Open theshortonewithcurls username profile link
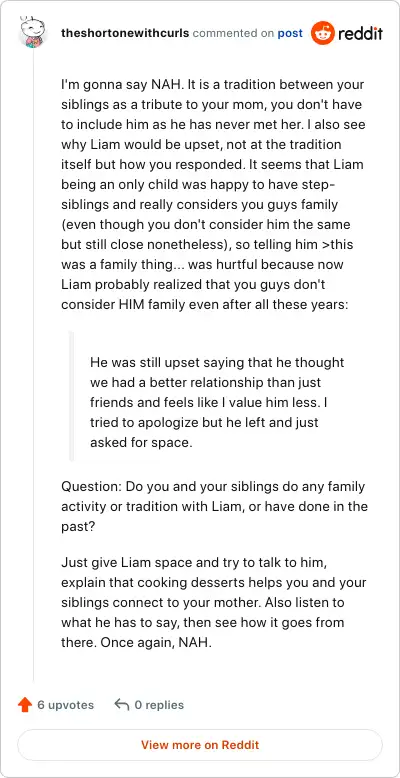Screen dimensions: 400x778 125,33
